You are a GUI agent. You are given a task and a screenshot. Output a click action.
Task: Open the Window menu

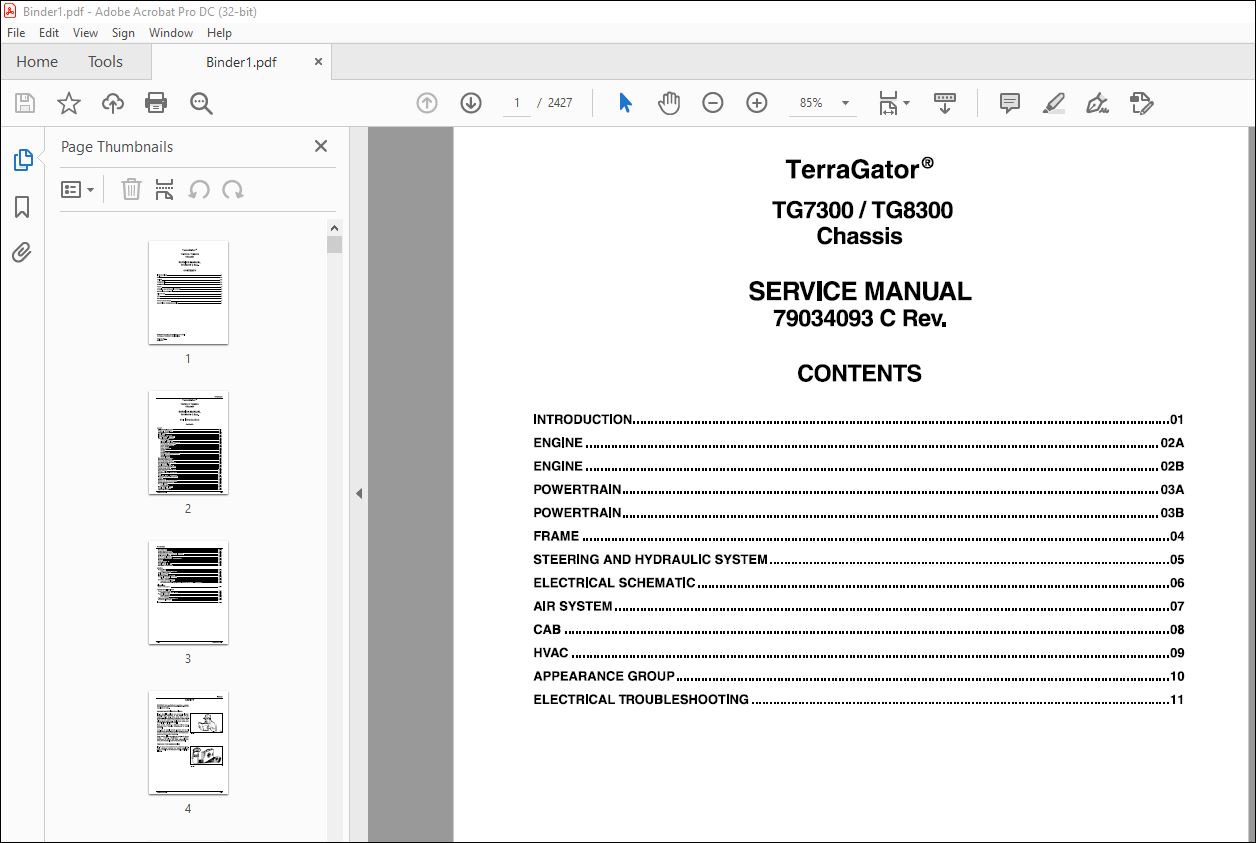coord(171,33)
